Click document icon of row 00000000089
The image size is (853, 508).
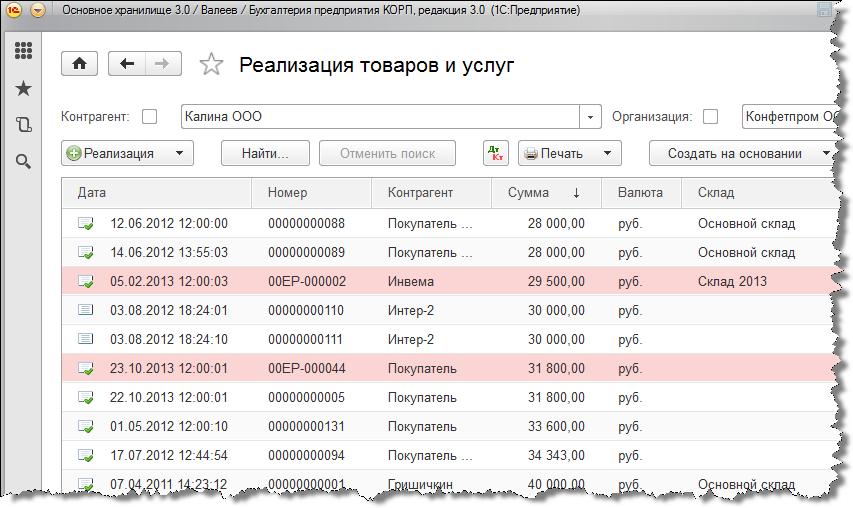coord(85,252)
